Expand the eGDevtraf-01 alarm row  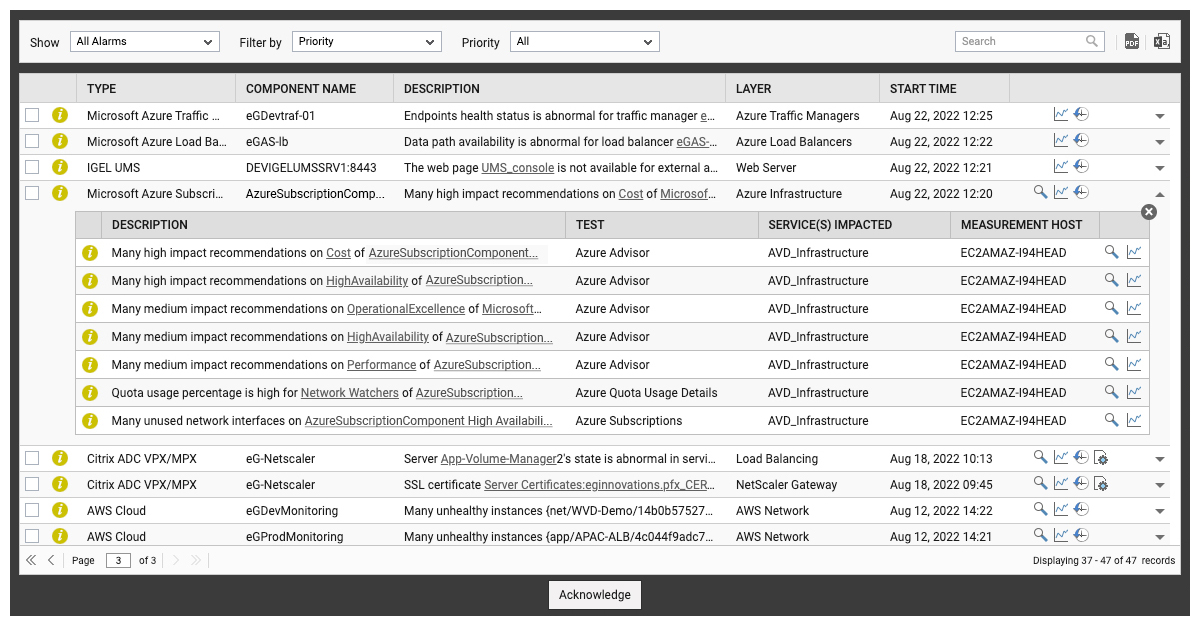[x=1160, y=116]
